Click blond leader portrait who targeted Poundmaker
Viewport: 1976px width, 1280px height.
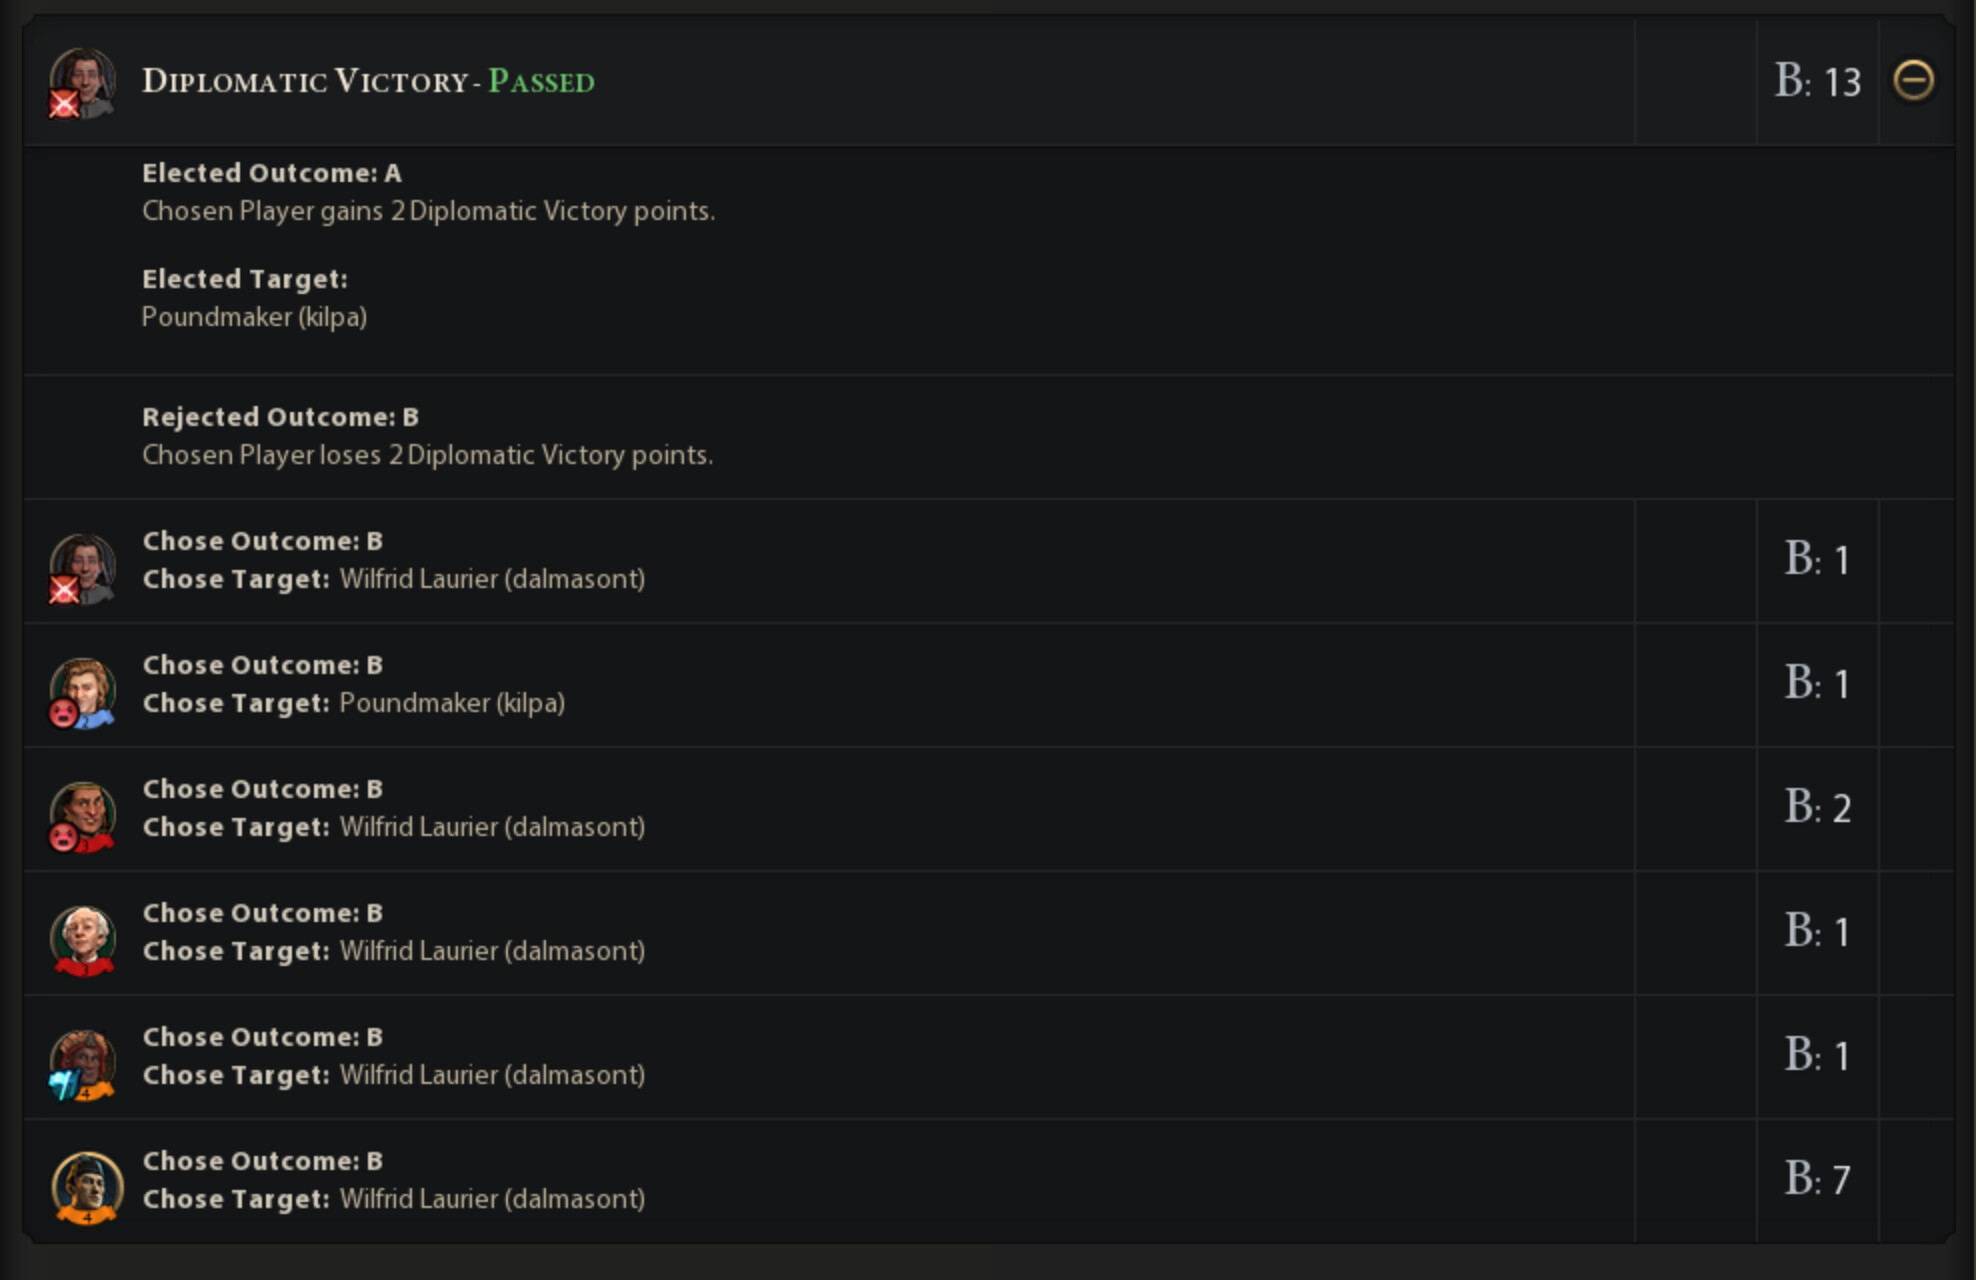pos(83,692)
